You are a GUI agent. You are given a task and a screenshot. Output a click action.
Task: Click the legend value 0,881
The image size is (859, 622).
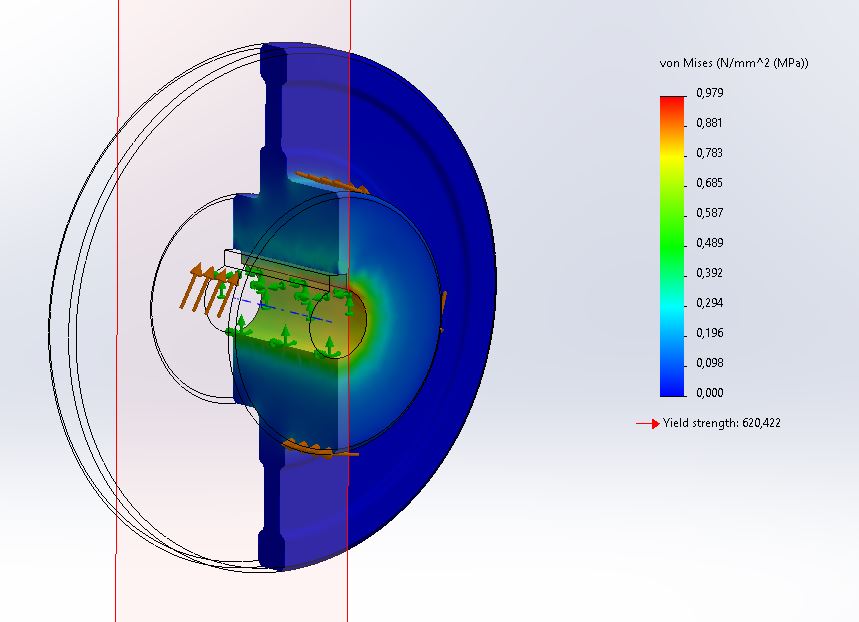[709, 123]
